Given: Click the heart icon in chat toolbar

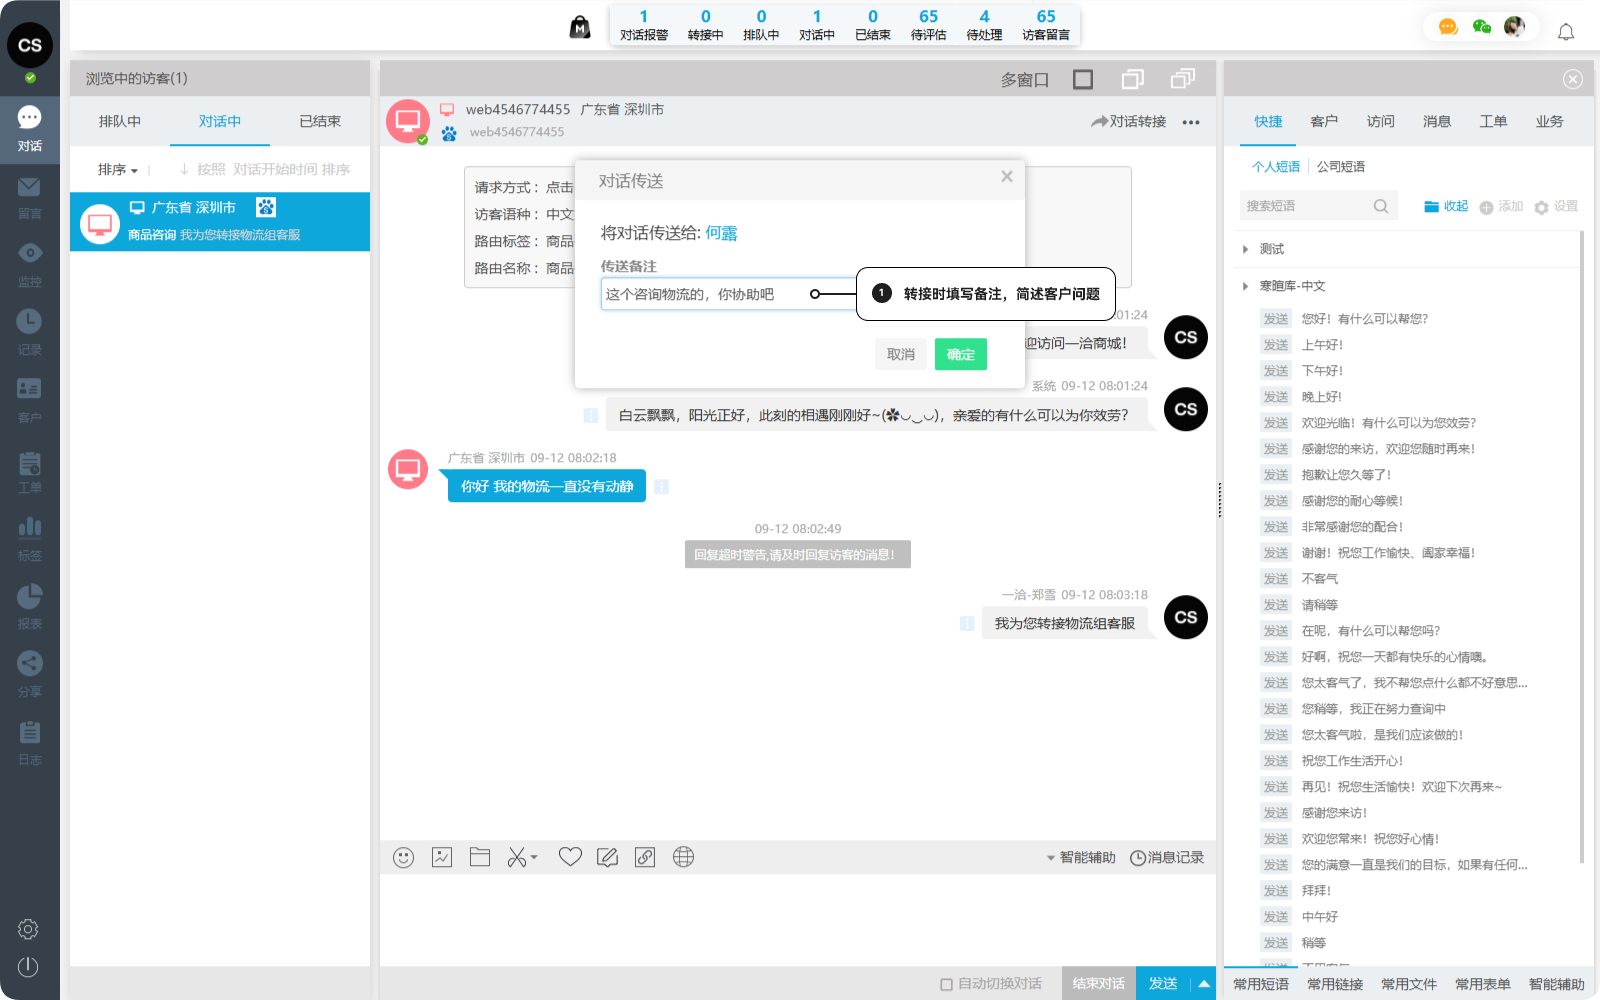Looking at the screenshot, I should pyautogui.click(x=570, y=857).
